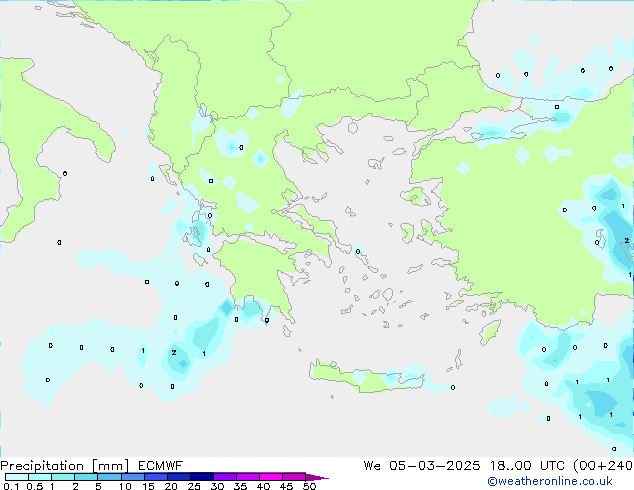The height and width of the screenshot is (490, 634).
Task: Click the '18..00 UTC' time text
Action: [x=529, y=466]
